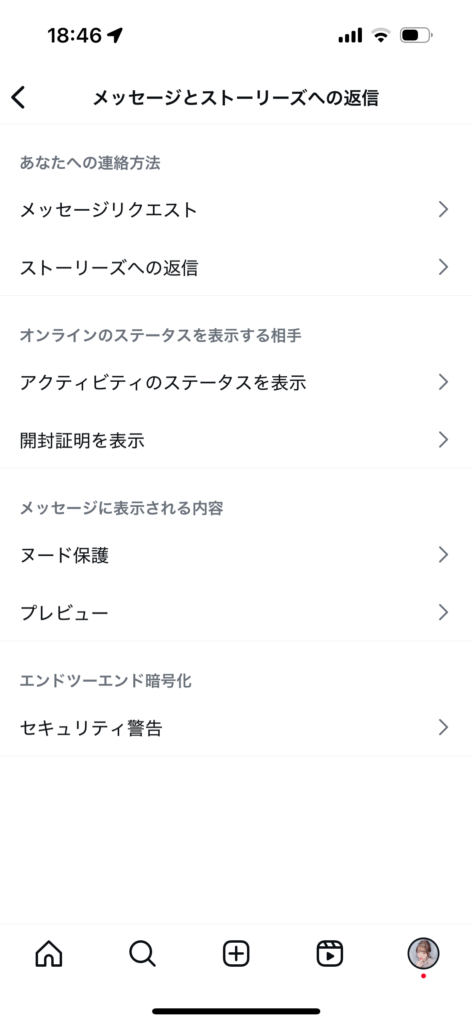Tap the battery indicator icon
This screenshot has height=1024, width=472.
(416, 35)
